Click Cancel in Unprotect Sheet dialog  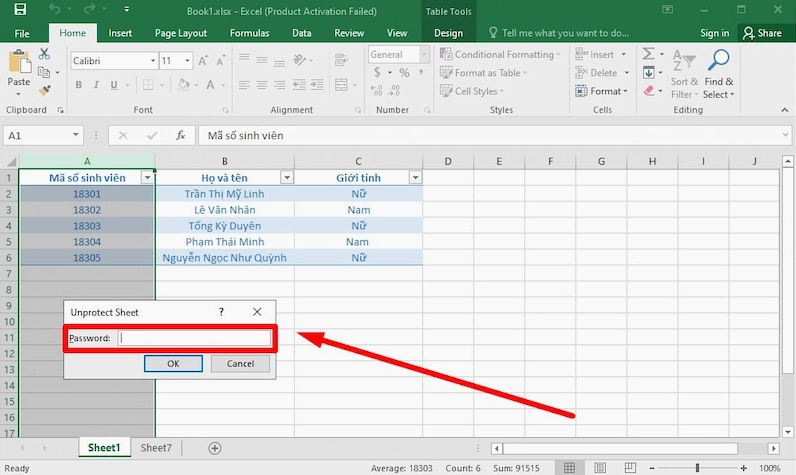tap(240, 363)
